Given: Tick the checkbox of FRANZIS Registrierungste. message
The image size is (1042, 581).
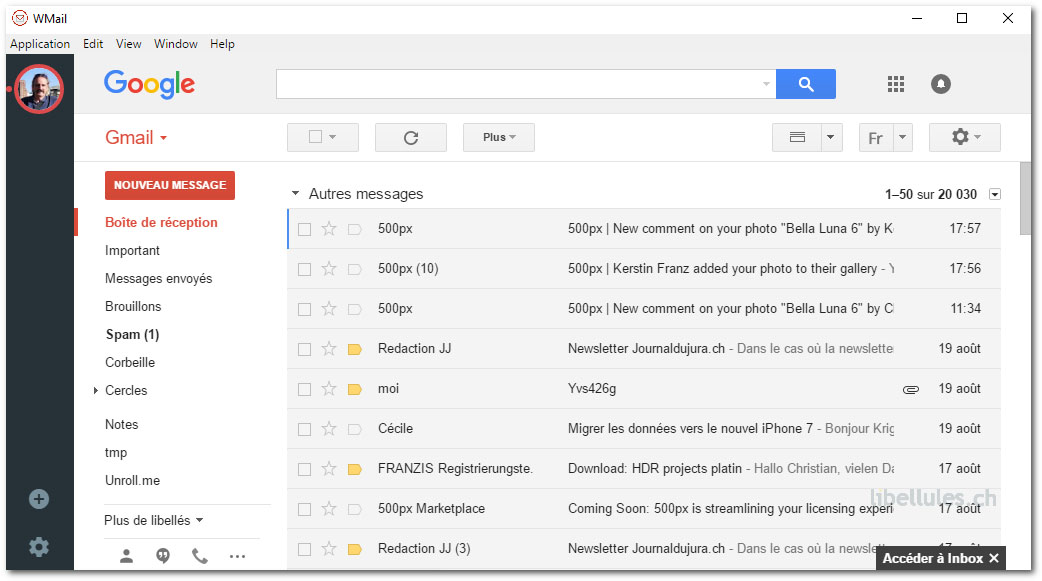Looking at the screenshot, I should point(304,469).
